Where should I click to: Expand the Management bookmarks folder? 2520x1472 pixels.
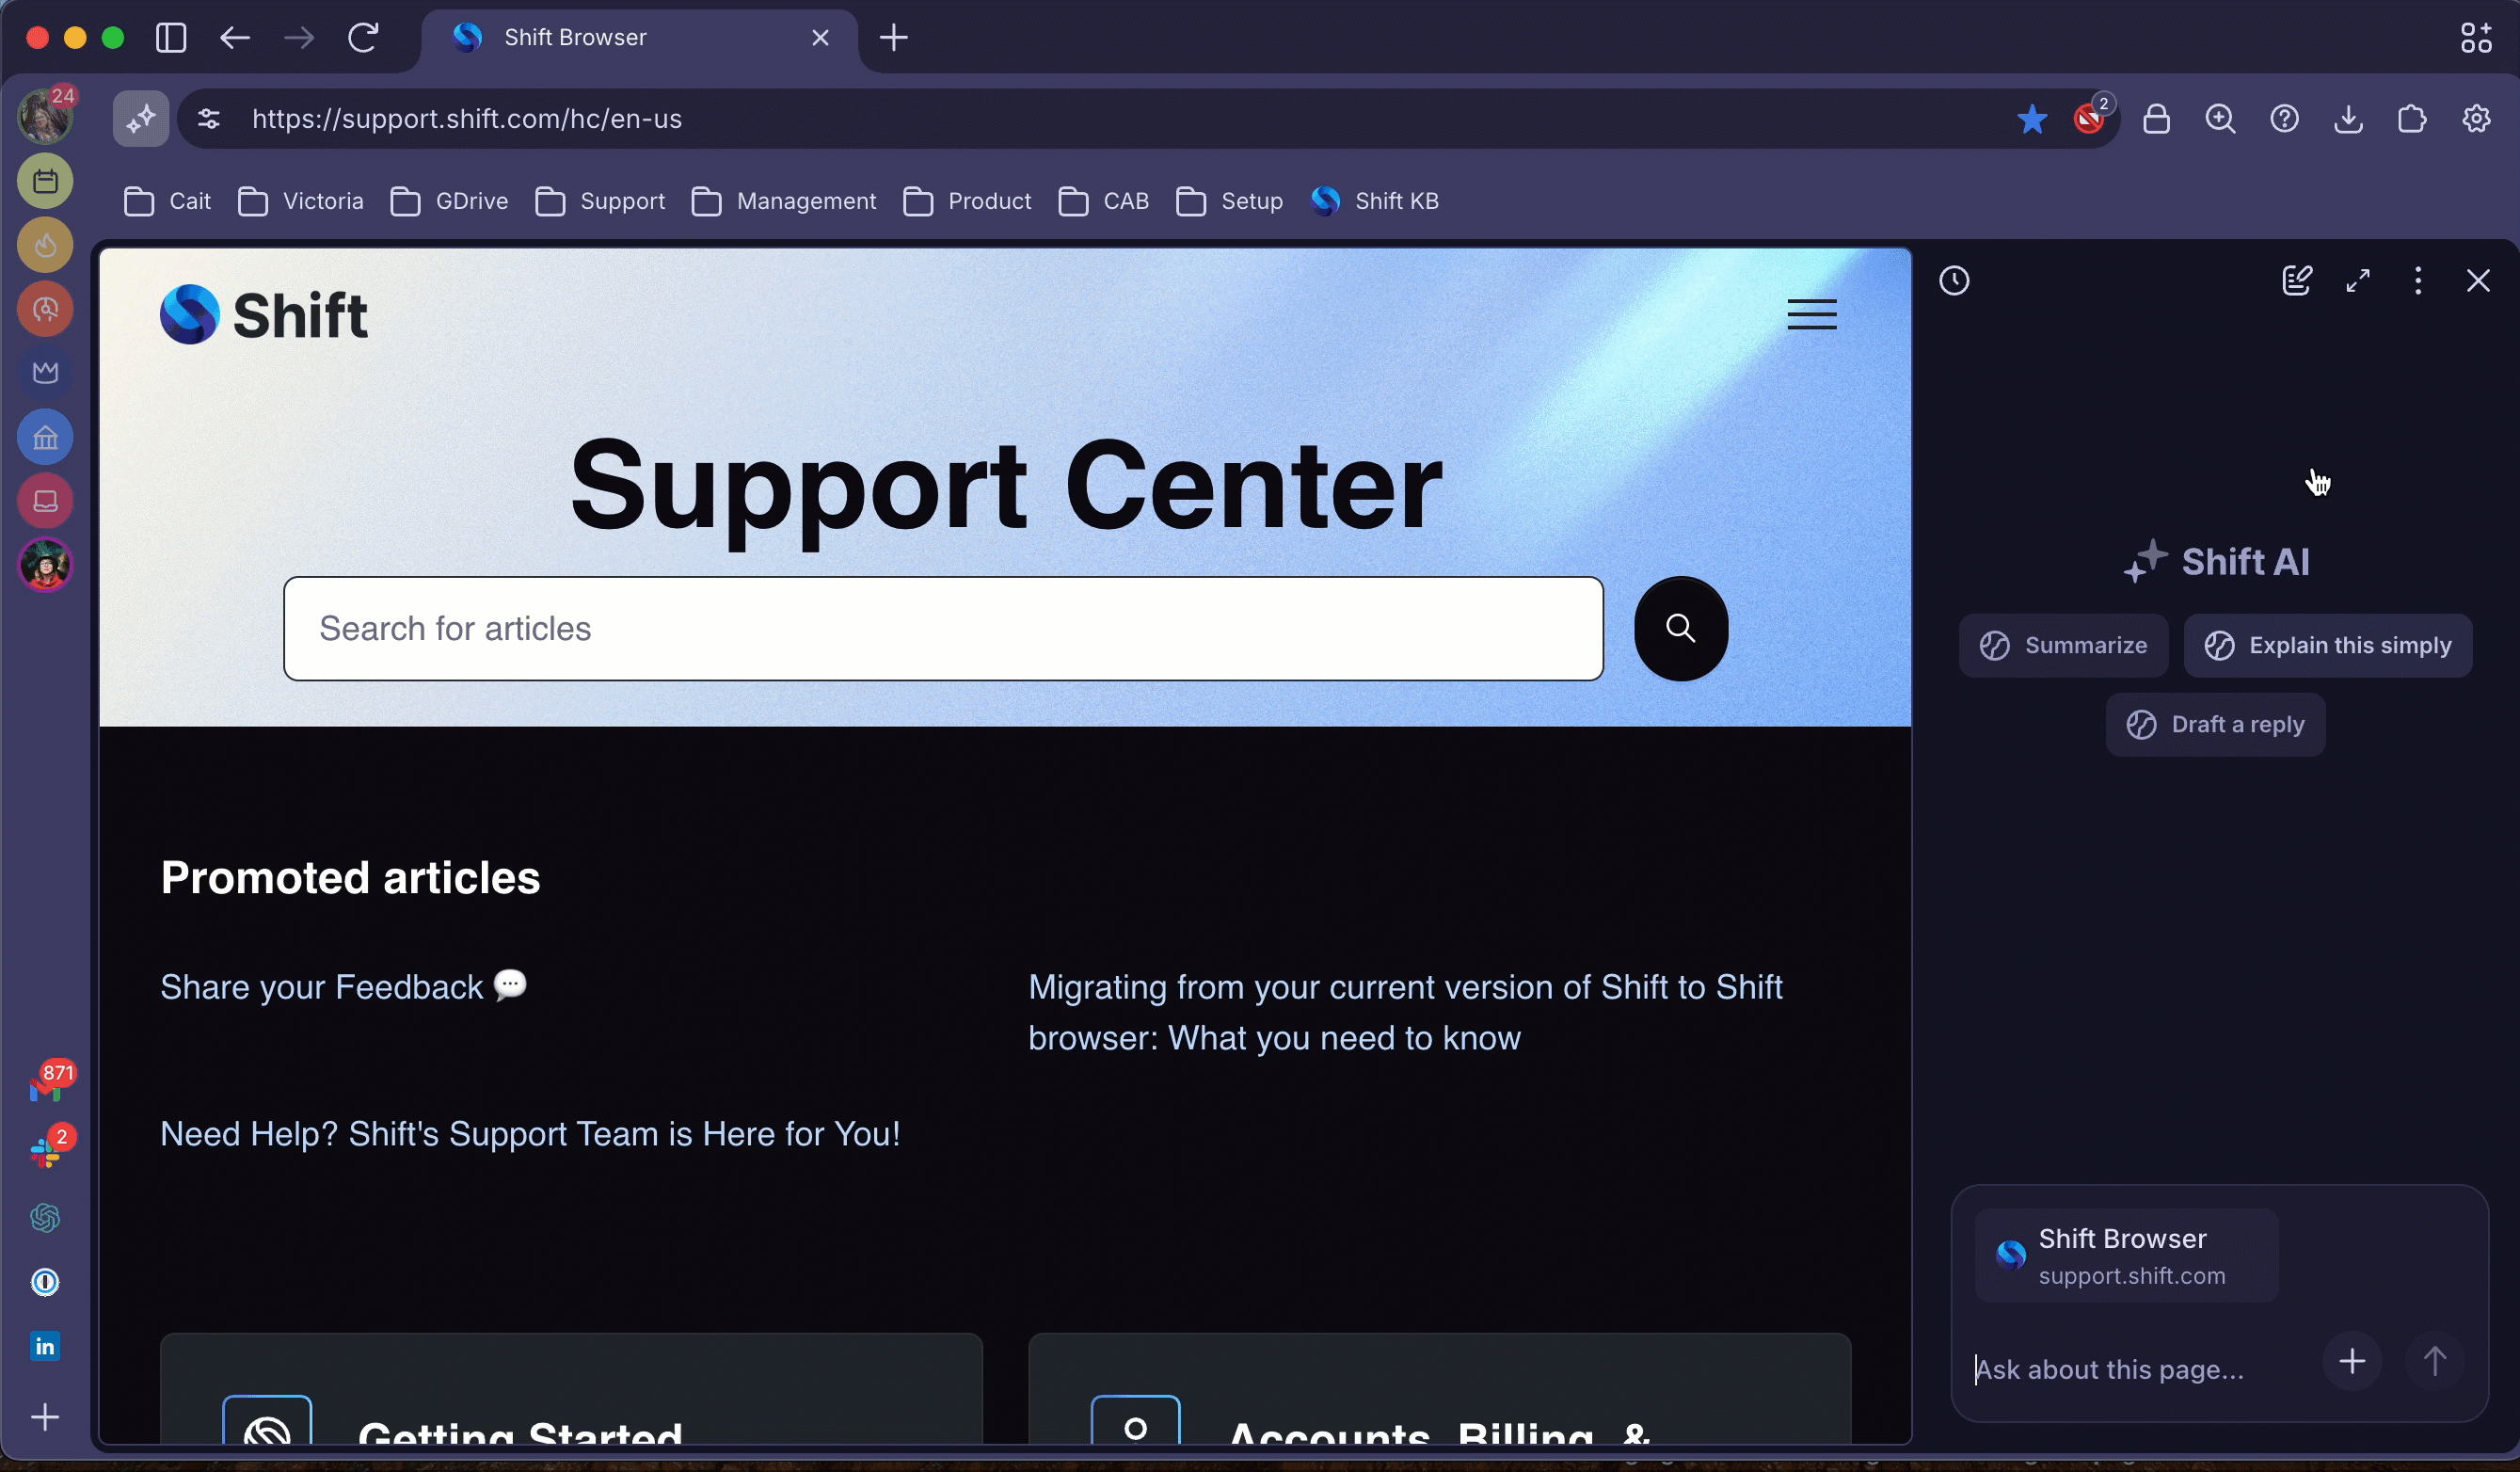pos(783,201)
